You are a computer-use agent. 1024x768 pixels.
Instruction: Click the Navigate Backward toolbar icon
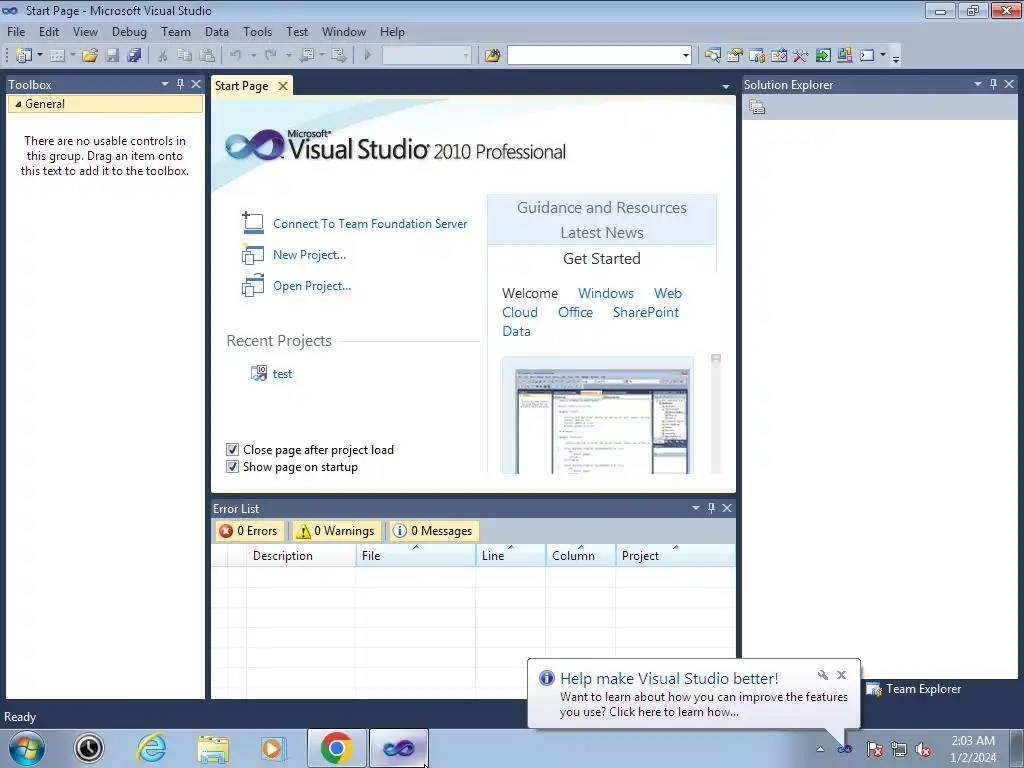coord(307,56)
